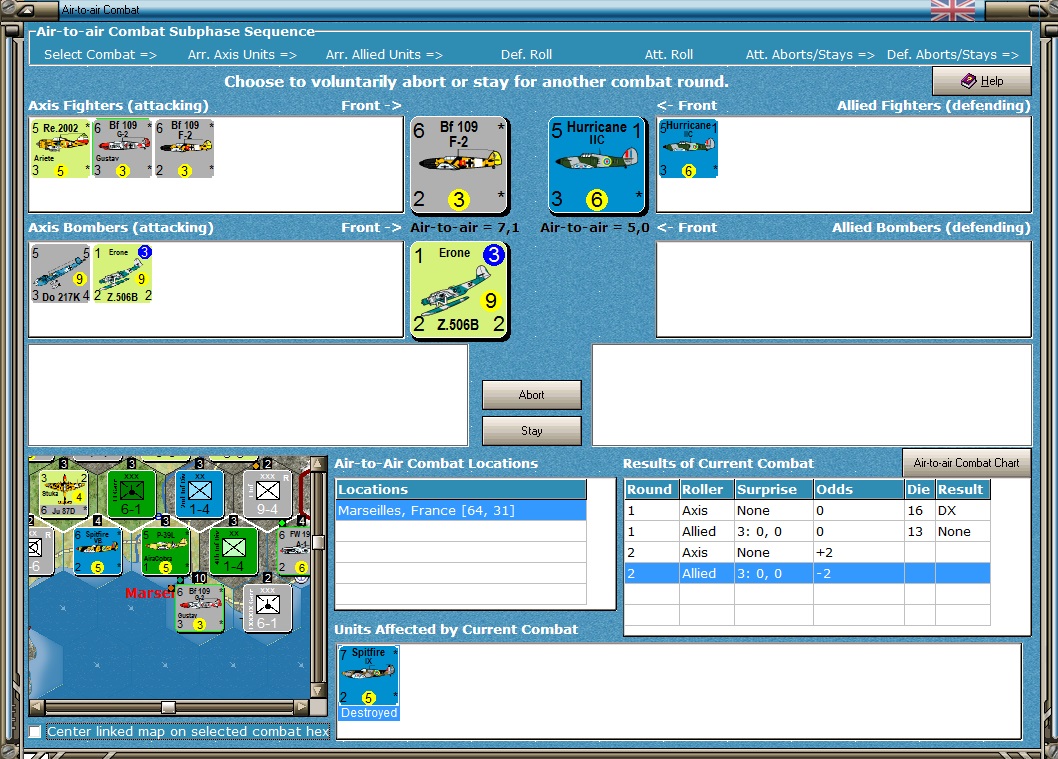Select the large Hurricane IIC front fighter
This screenshot has width=1058, height=759.
(597, 165)
